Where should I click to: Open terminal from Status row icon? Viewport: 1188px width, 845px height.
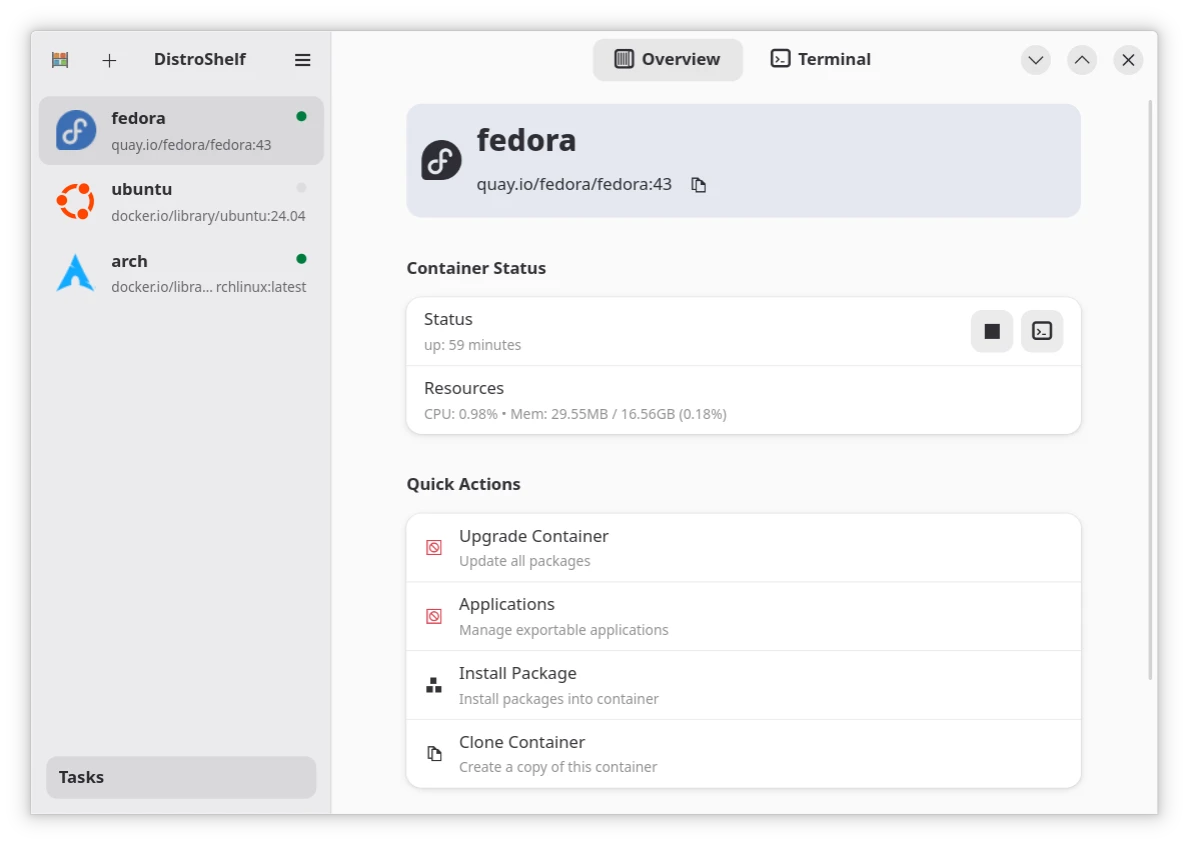(1041, 331)
